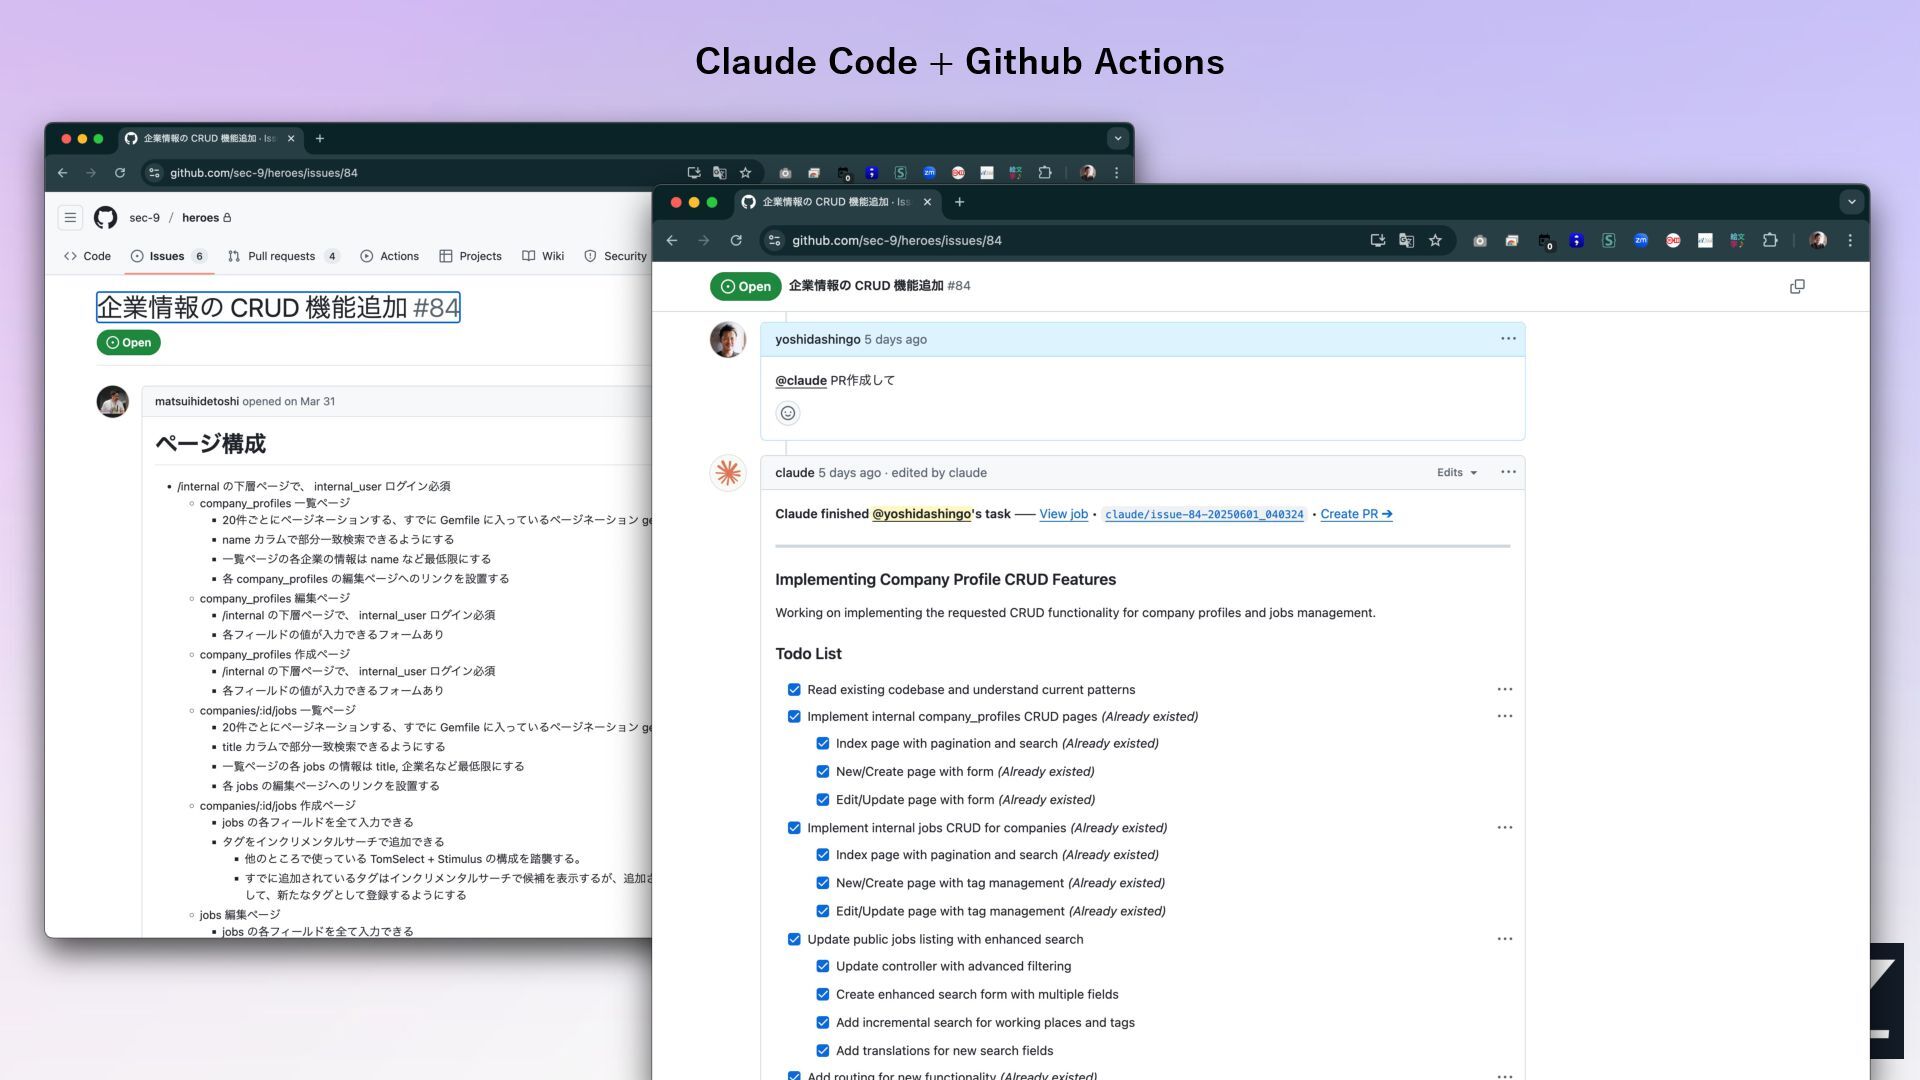Screen dimensions: 1920x1080
Task: Open options for 'Read existing codebase' task
Action: click(1504, 690)
